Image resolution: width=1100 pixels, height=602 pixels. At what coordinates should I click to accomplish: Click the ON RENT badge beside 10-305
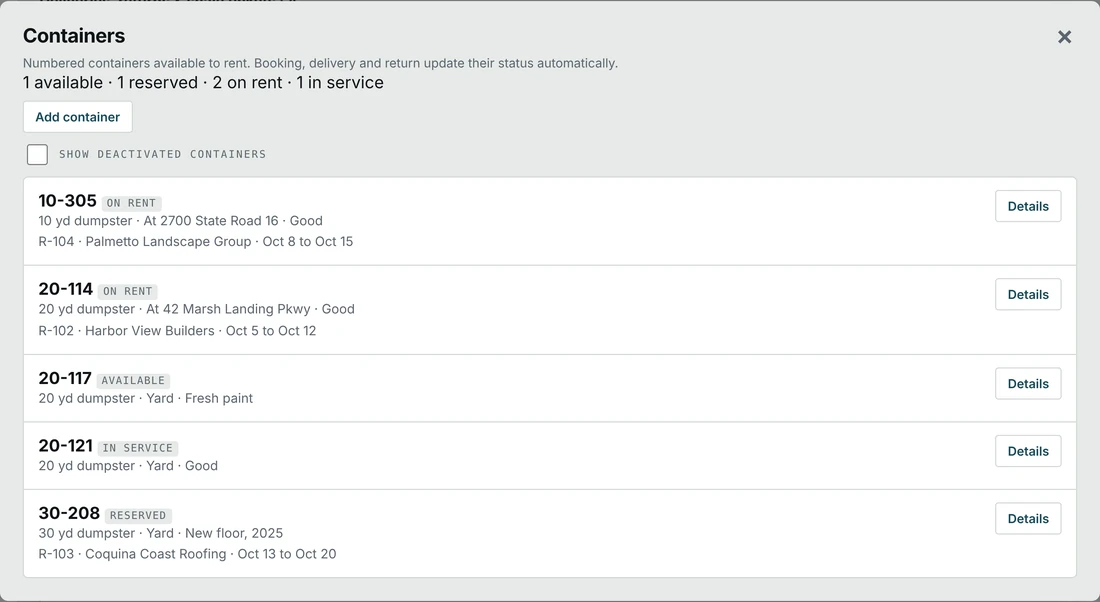(x=132, y=203)
